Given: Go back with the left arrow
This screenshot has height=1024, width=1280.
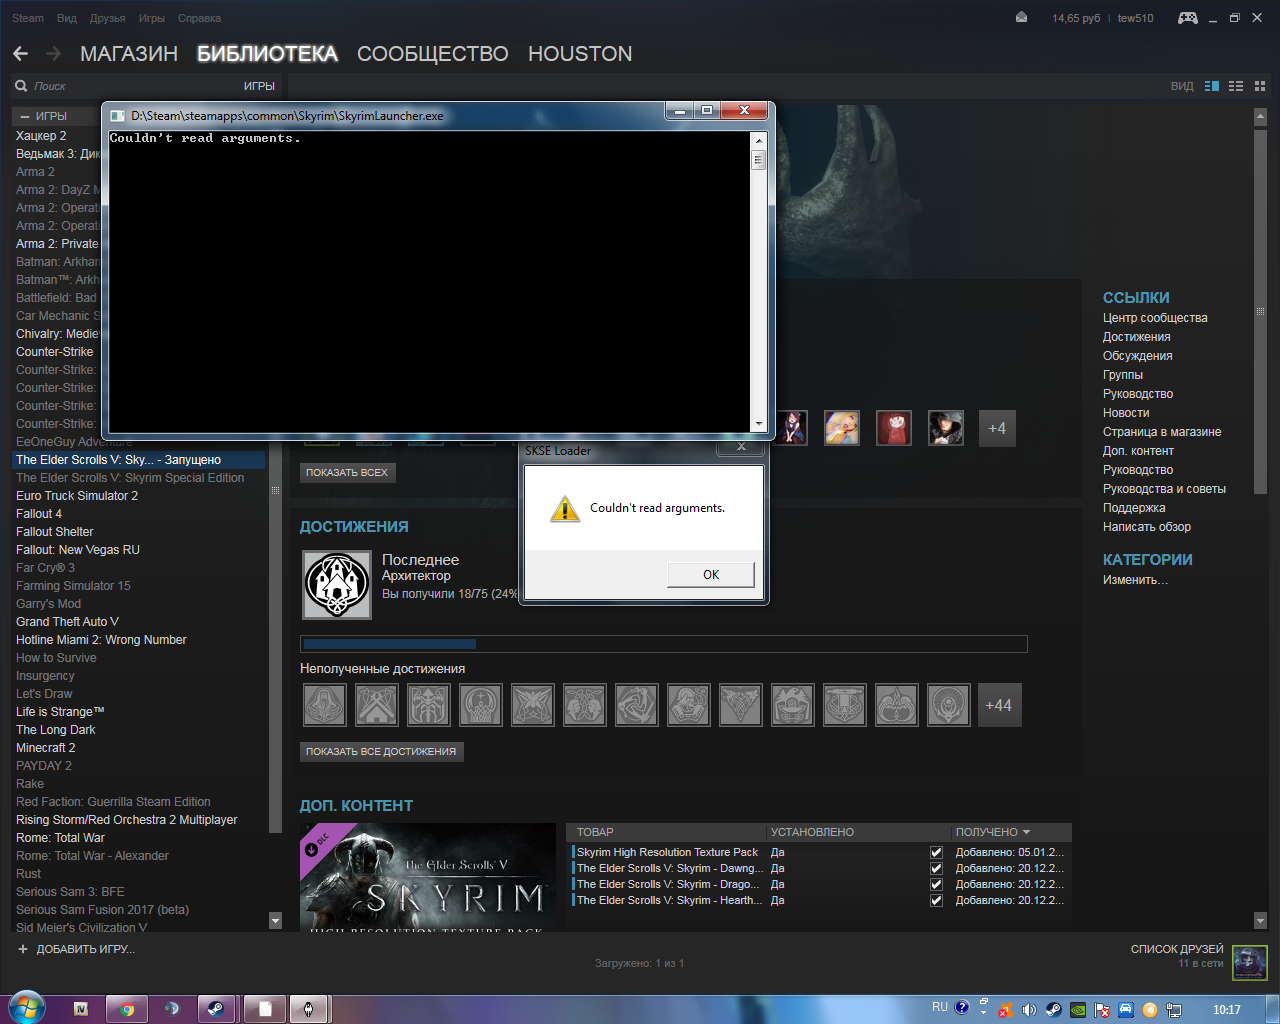Looking at the screenshot, I should pos(20,53).
